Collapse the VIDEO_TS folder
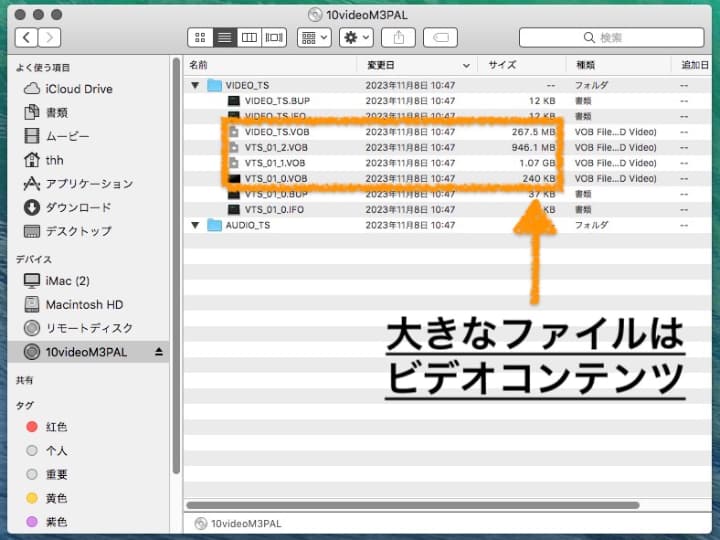Image resolution: width=720 pixels, height=540 pixels. (196, 86)
